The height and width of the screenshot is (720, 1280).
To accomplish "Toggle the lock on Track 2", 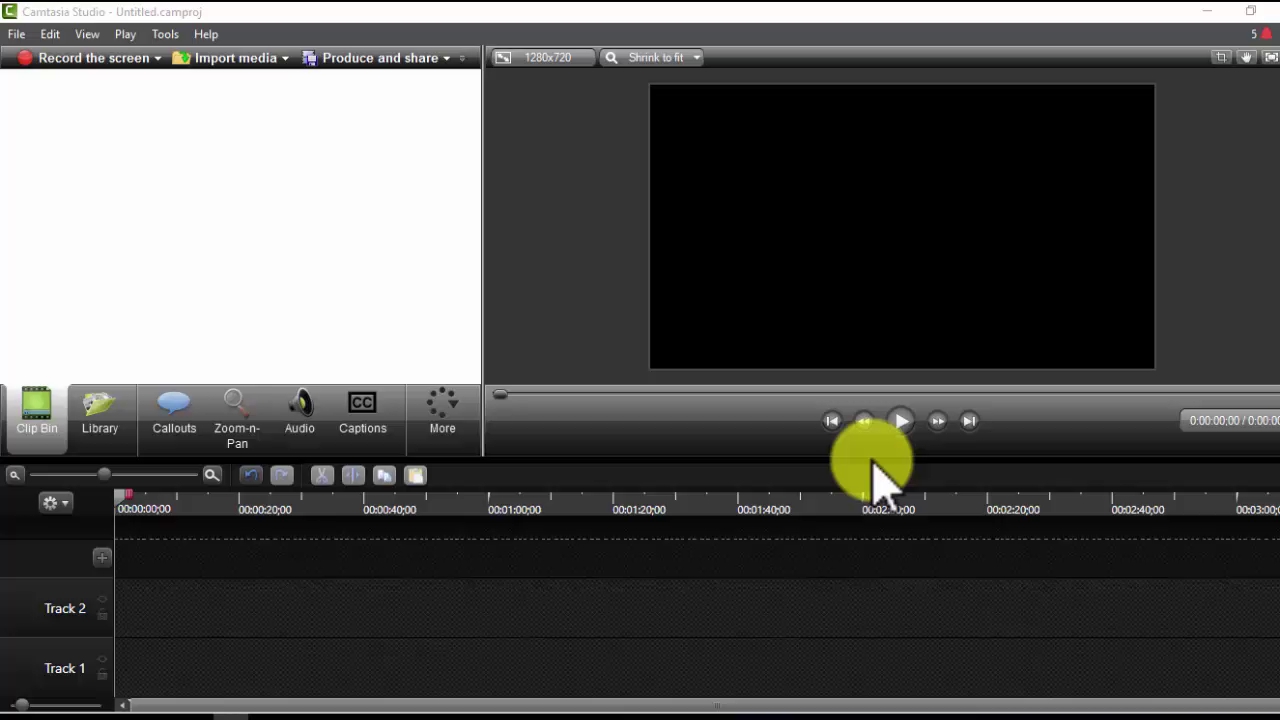I will click(x=102, y=615).
